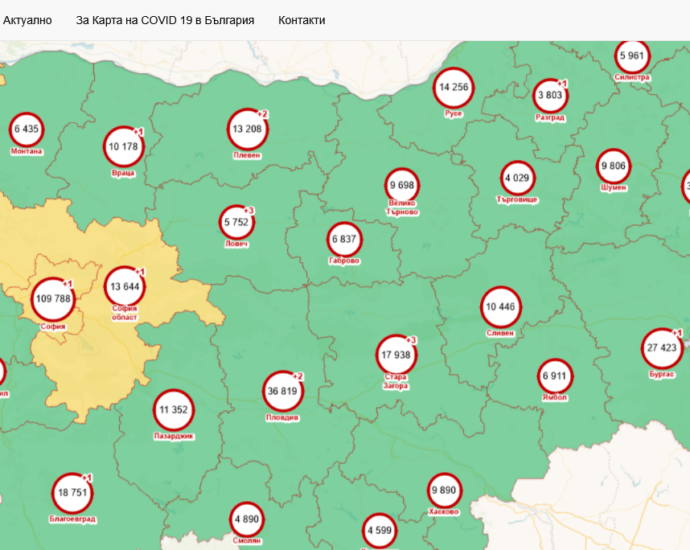Click the Пазарджик region label

point(174,436)
